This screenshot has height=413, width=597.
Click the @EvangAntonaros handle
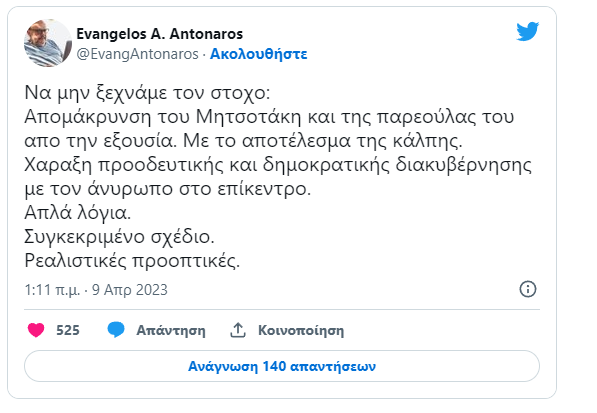[137, 54]
